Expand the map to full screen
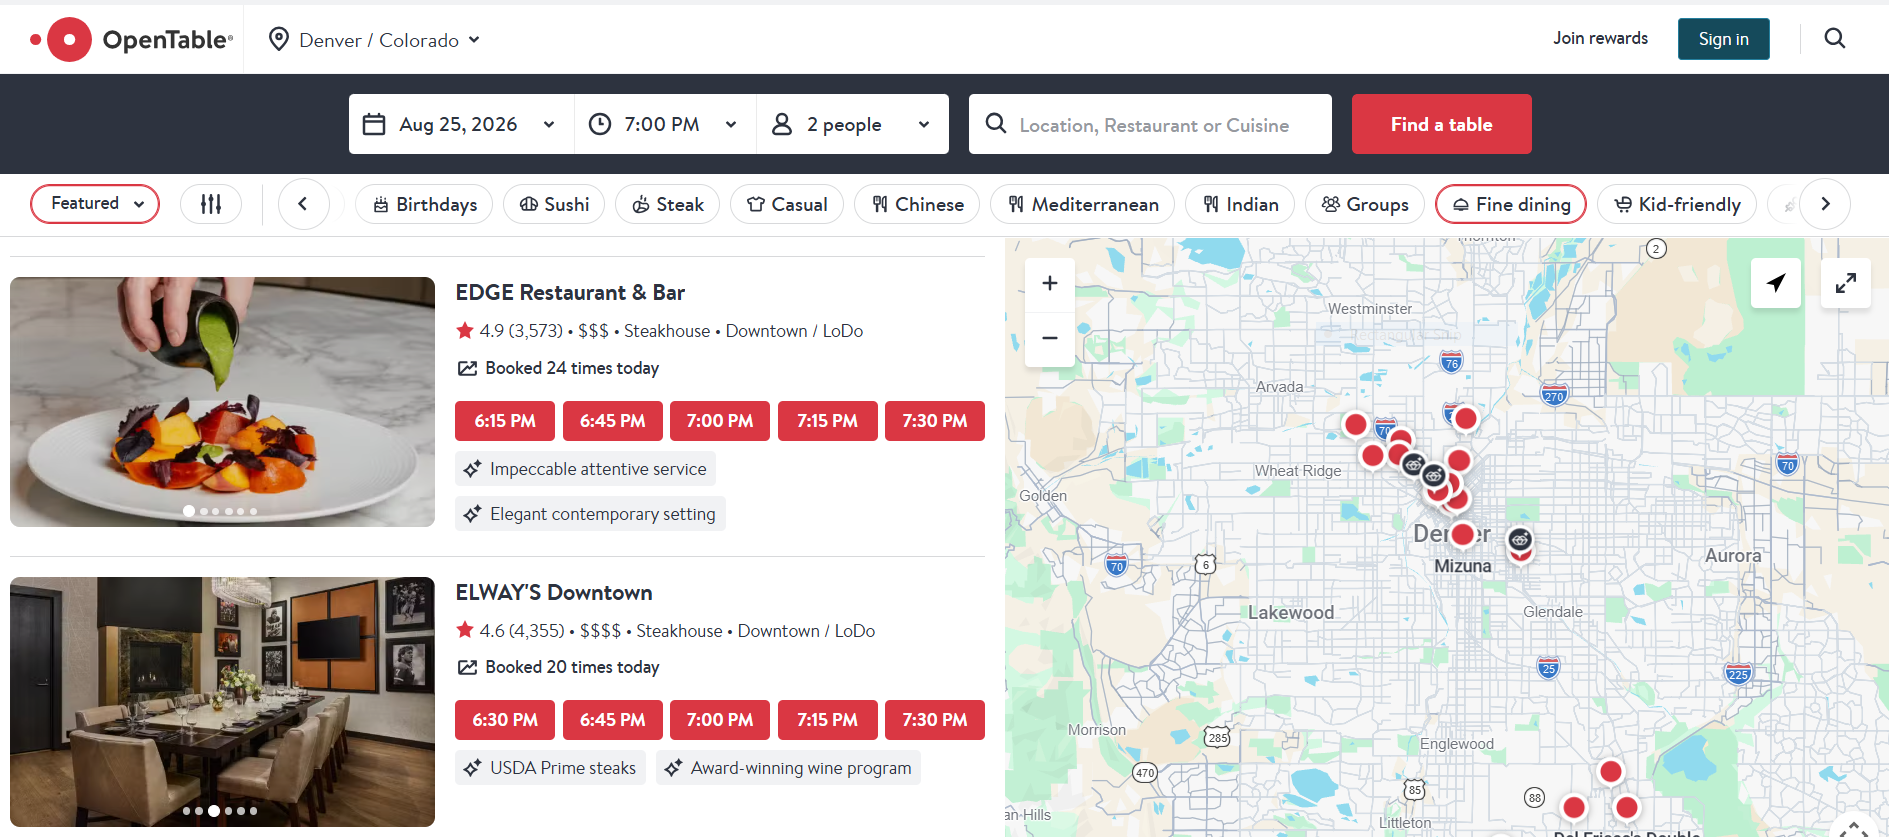 click(x=1846, y=283)
